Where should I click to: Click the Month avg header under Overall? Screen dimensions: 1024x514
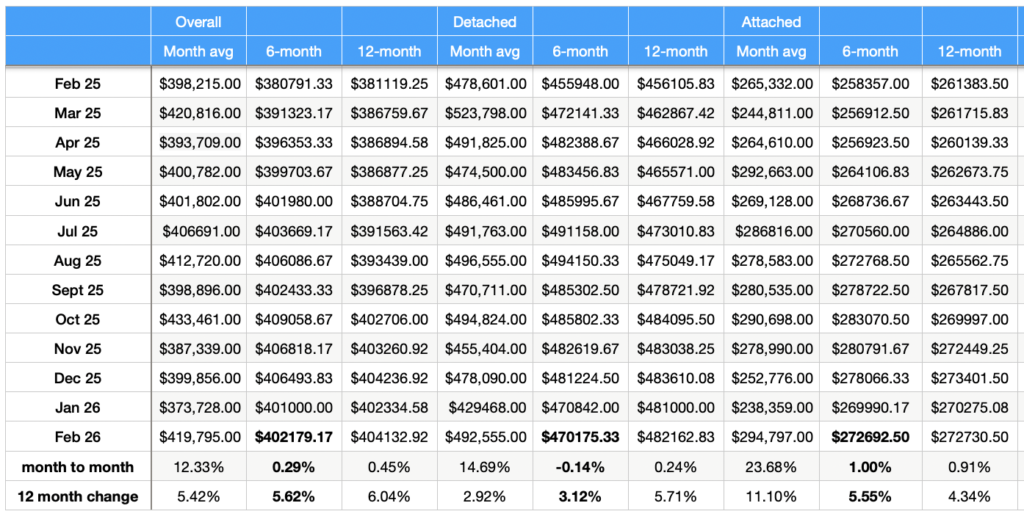coord(198,52)
